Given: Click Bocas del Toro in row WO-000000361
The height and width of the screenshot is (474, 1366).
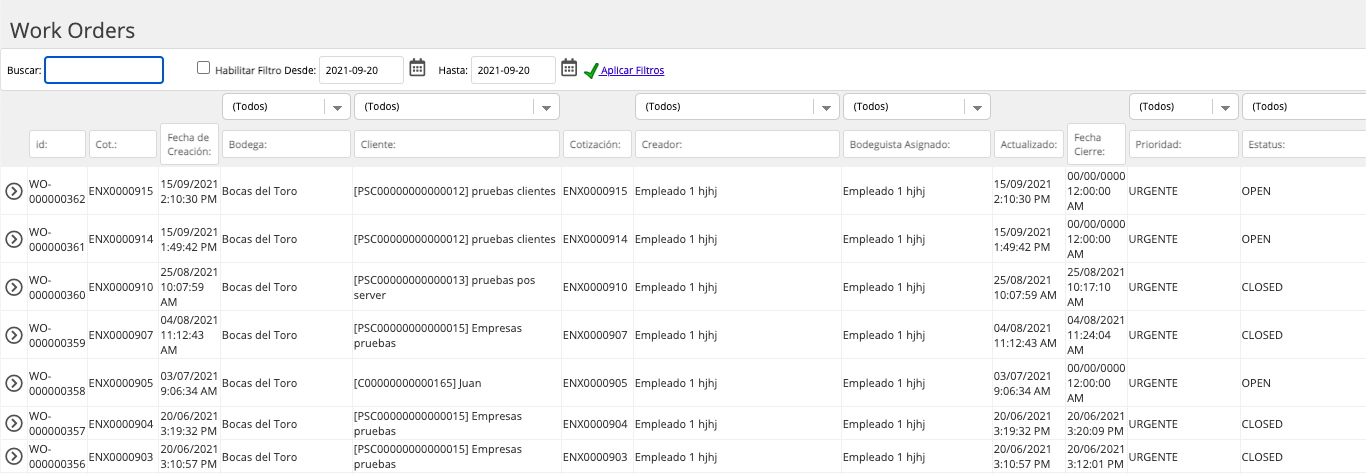Looking at the screenshot, I should tap(259, 239).
